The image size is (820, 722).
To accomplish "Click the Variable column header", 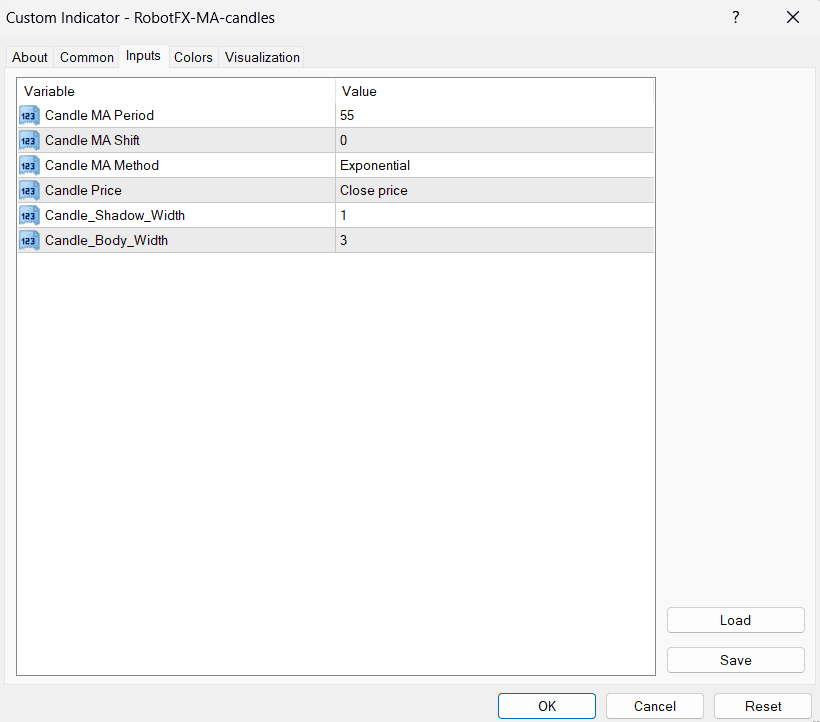I will pyautogui.click(x=176, y=91).
